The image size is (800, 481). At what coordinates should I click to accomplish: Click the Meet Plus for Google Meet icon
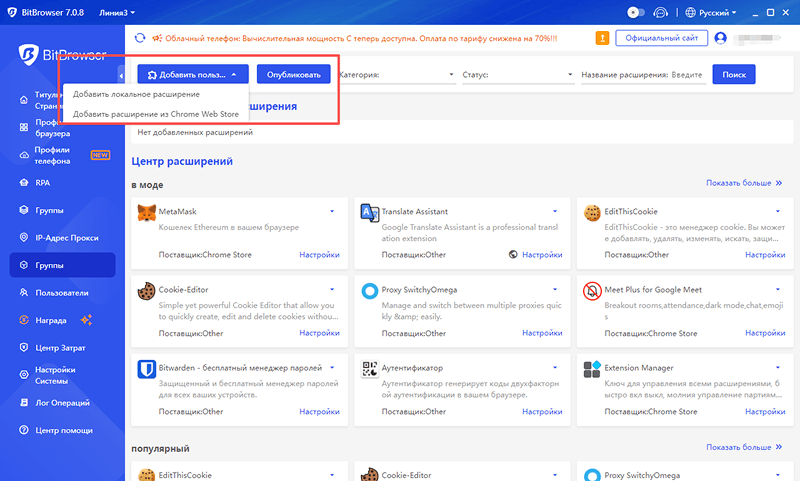click(592, 291)
